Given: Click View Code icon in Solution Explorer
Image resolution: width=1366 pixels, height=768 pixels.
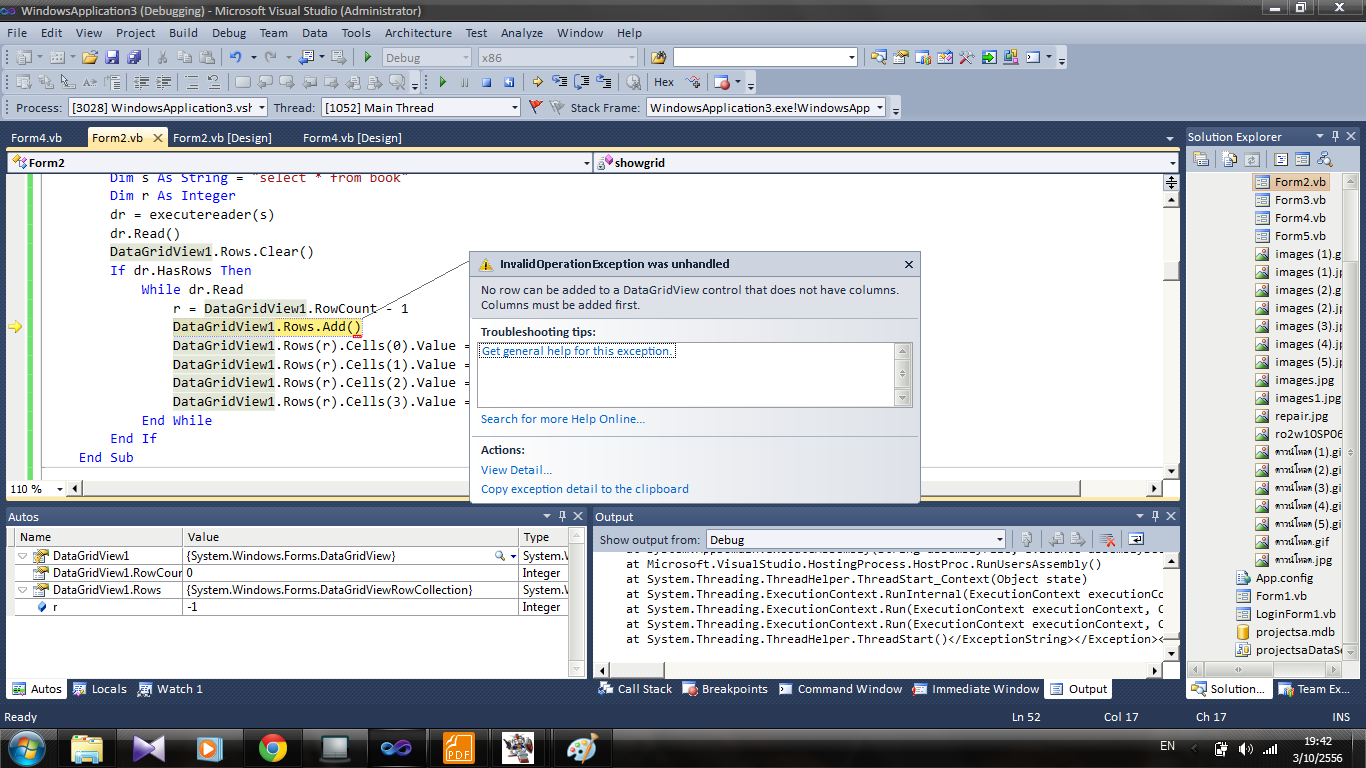Looking at the screenshot, I should pos(1280,159).
